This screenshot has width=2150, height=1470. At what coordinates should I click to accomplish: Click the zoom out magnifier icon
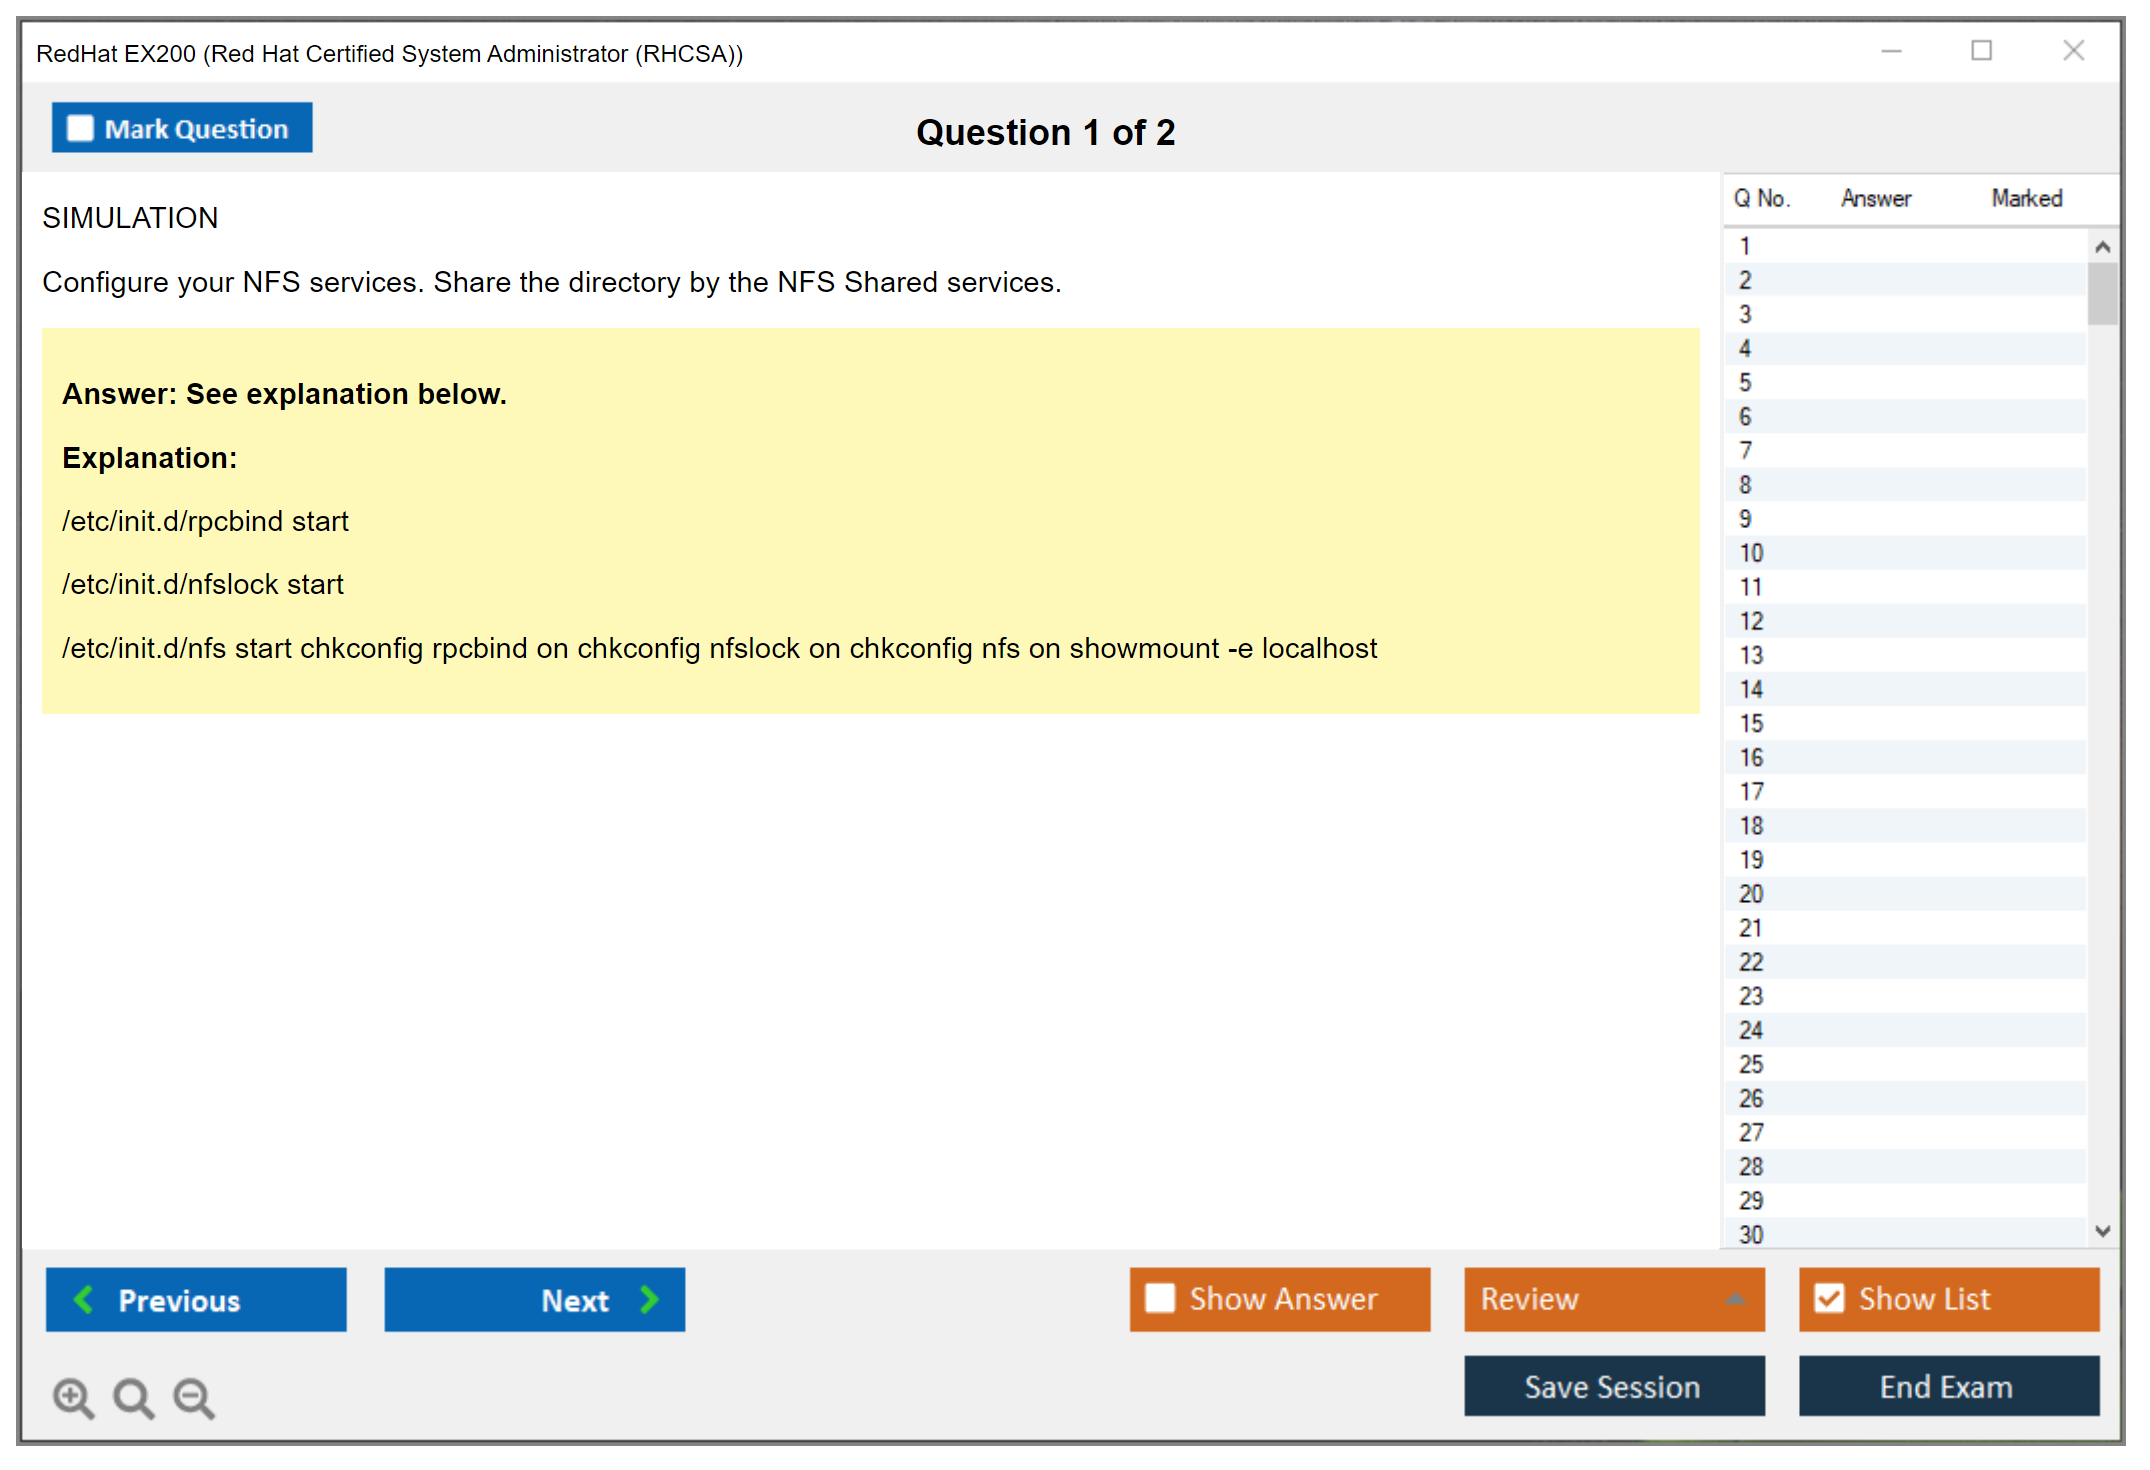193,1397
